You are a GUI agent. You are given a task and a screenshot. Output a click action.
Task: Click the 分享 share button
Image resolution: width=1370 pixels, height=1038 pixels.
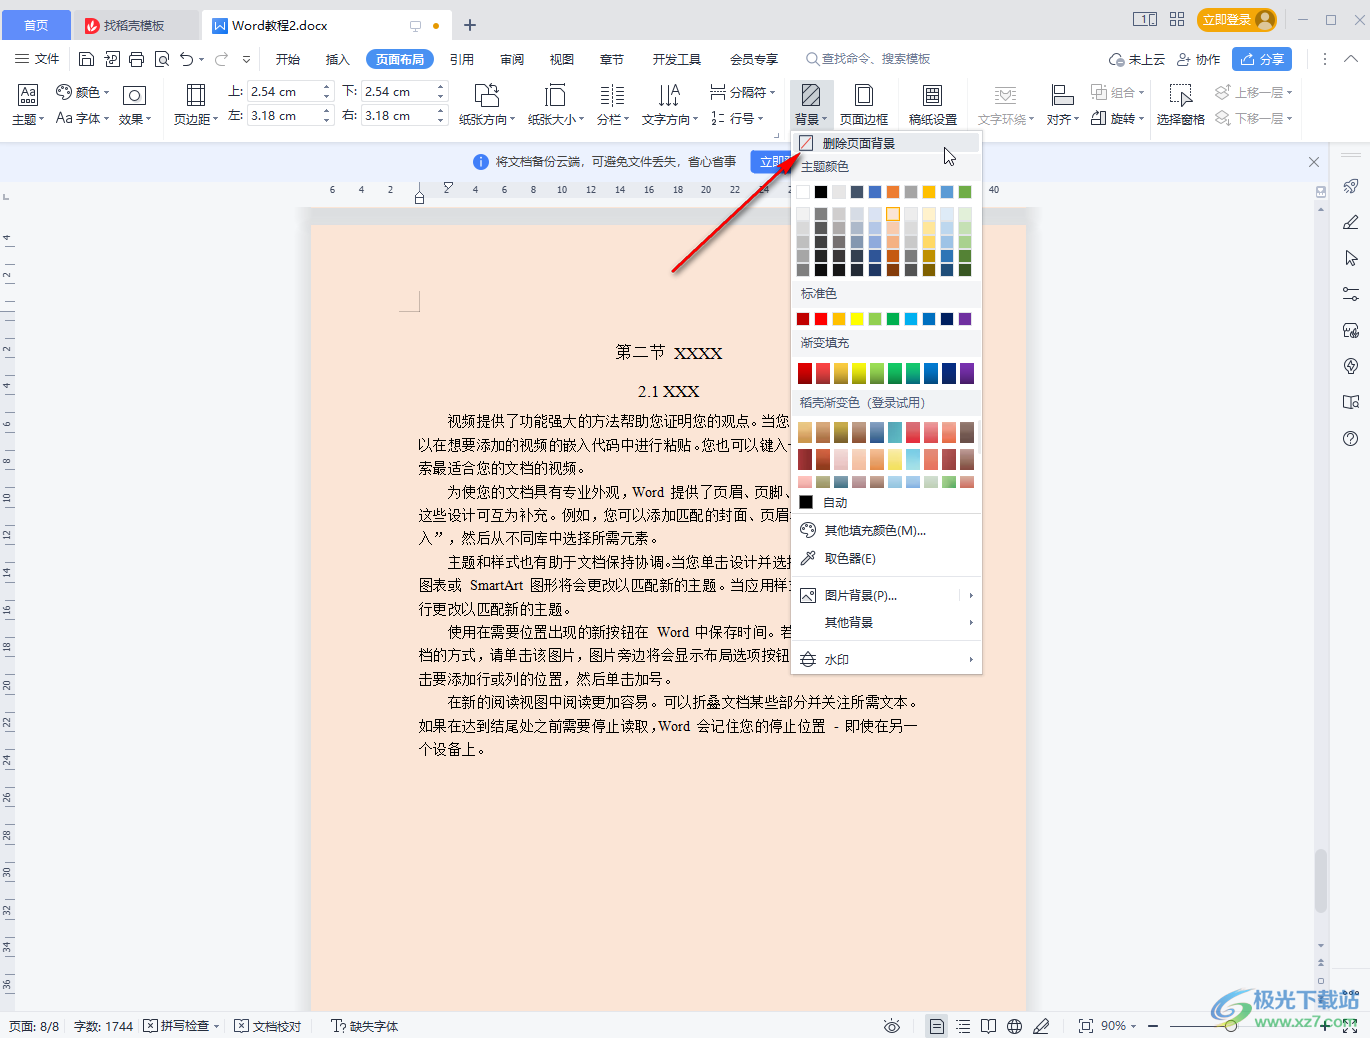tap(1262, 59)
